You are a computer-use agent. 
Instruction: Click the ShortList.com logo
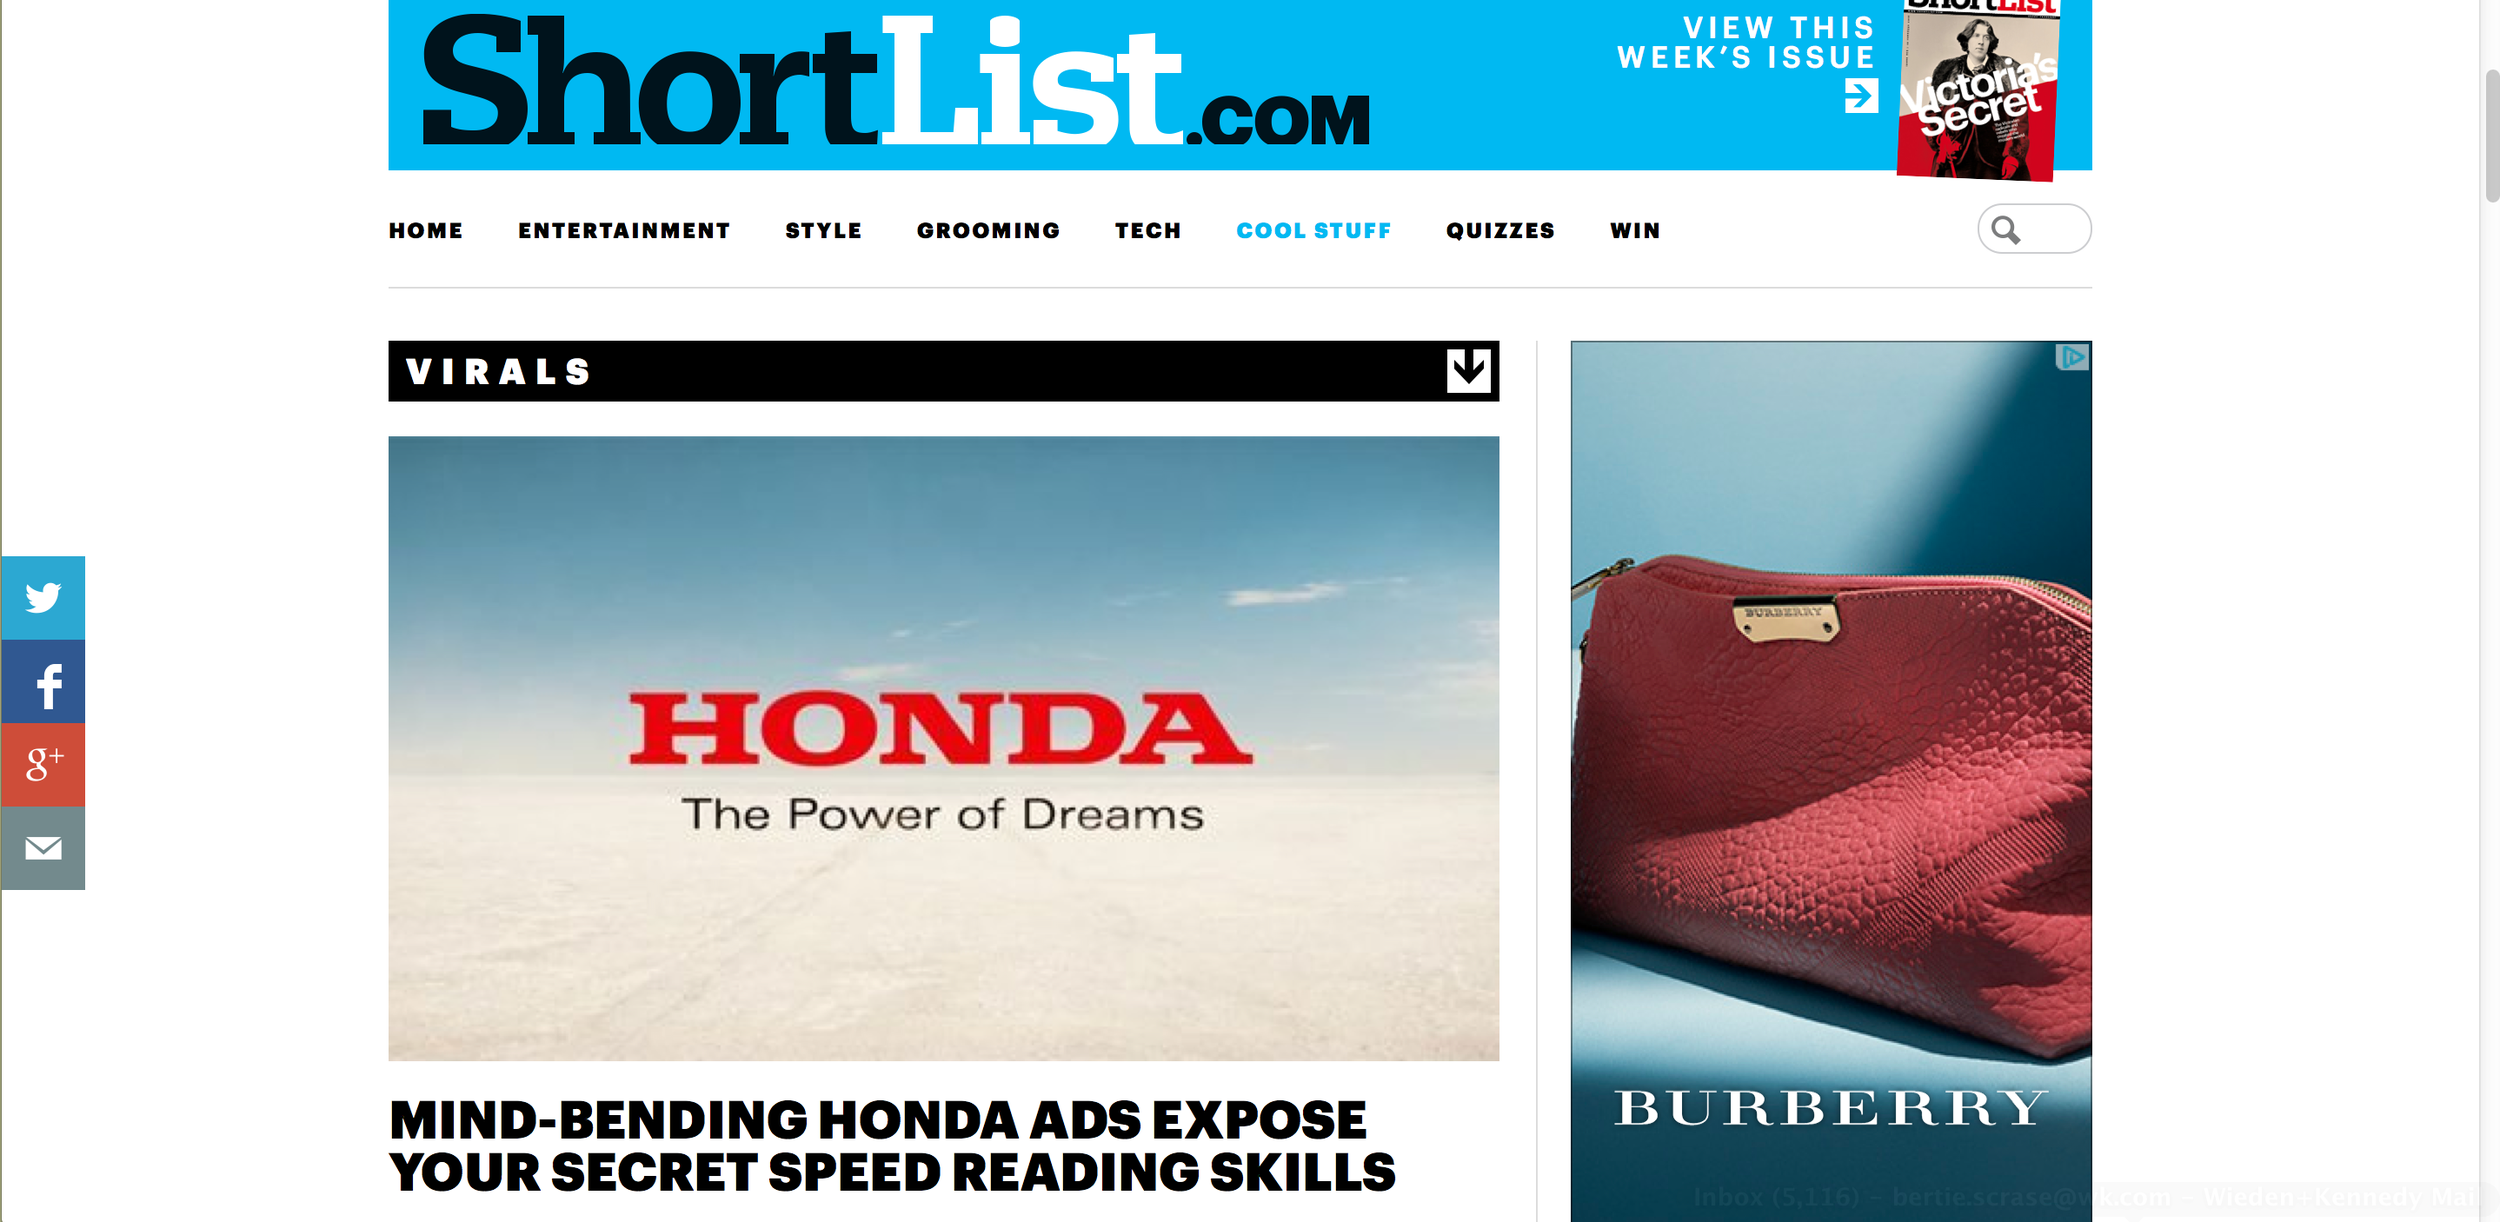(x=896, y=82)
